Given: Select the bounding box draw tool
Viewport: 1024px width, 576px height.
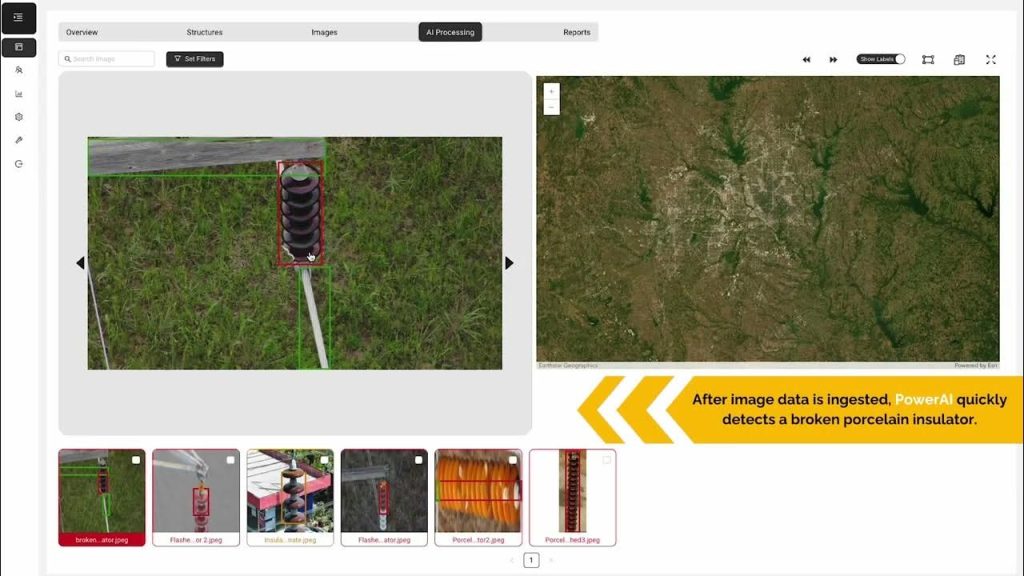Looking at the screenshot, I should [x=928, y=60].
